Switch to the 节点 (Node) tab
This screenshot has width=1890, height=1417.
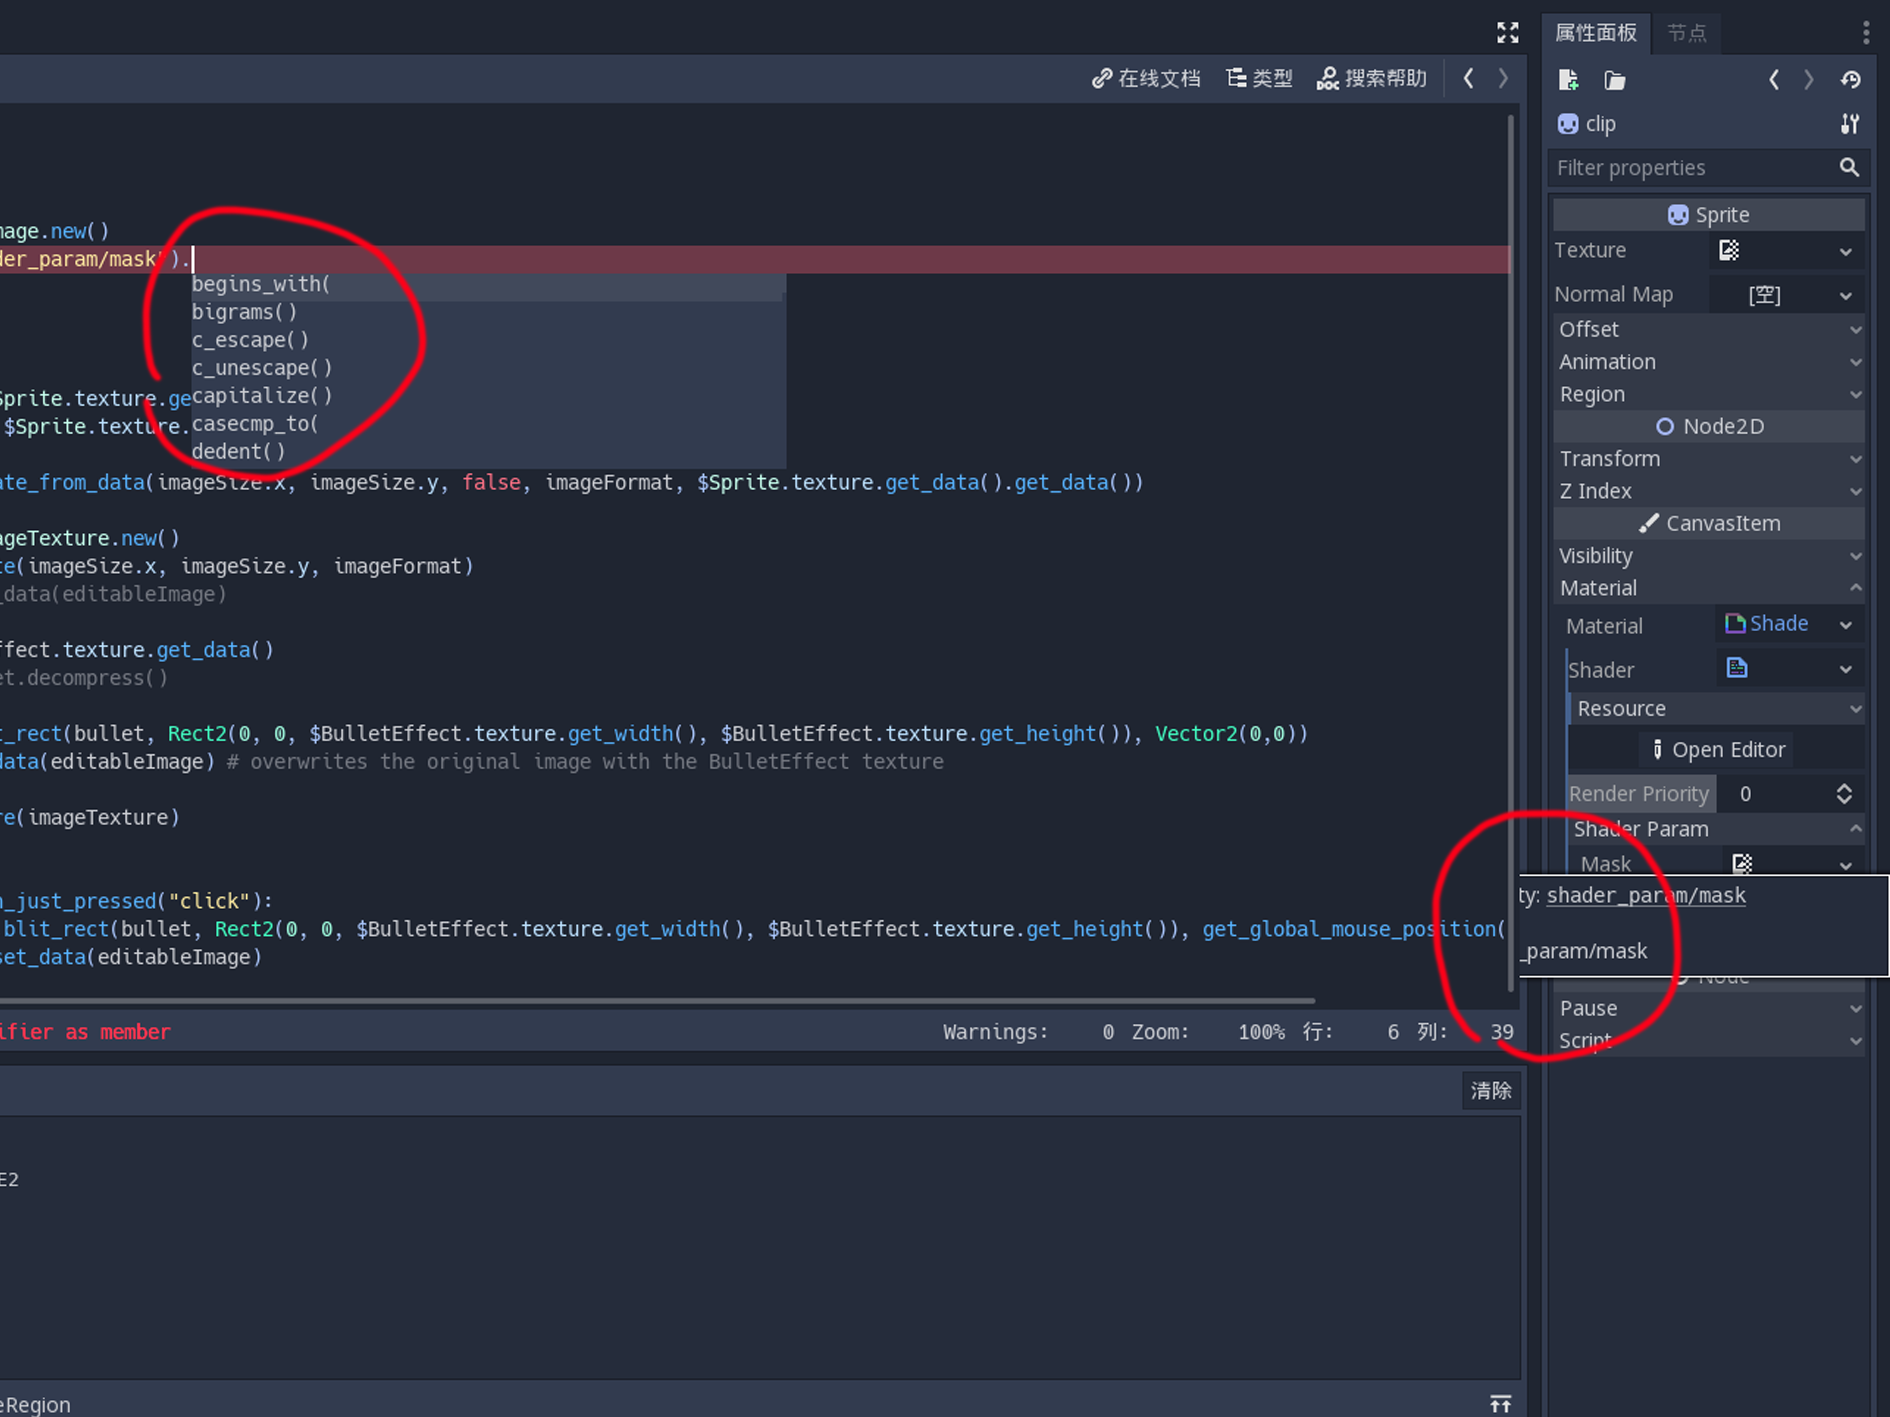coord(1687,33)
